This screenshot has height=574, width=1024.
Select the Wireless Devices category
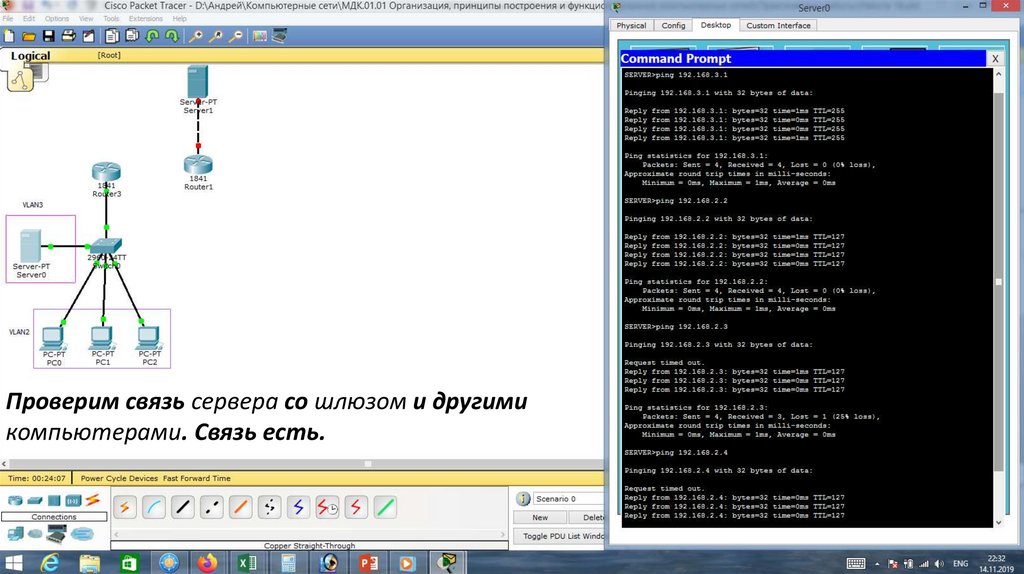coord(73,501)
